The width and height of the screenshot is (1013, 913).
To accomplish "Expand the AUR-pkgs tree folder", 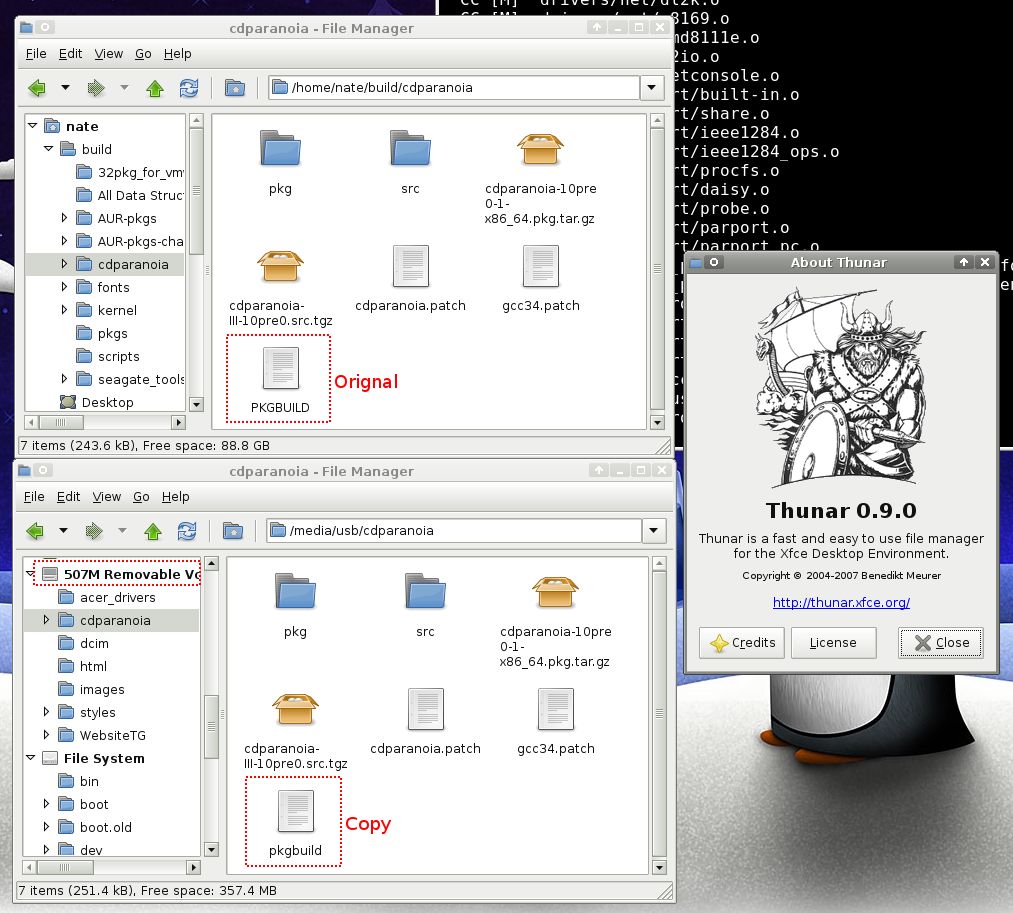I will click(x=65, y=218).
